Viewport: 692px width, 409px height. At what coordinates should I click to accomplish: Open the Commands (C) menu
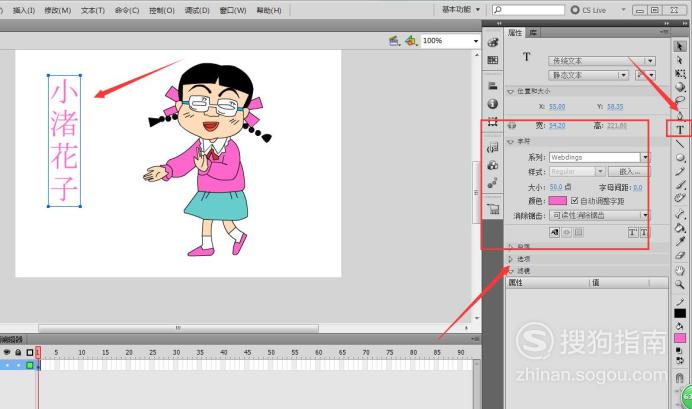click(x=127, y=10)
